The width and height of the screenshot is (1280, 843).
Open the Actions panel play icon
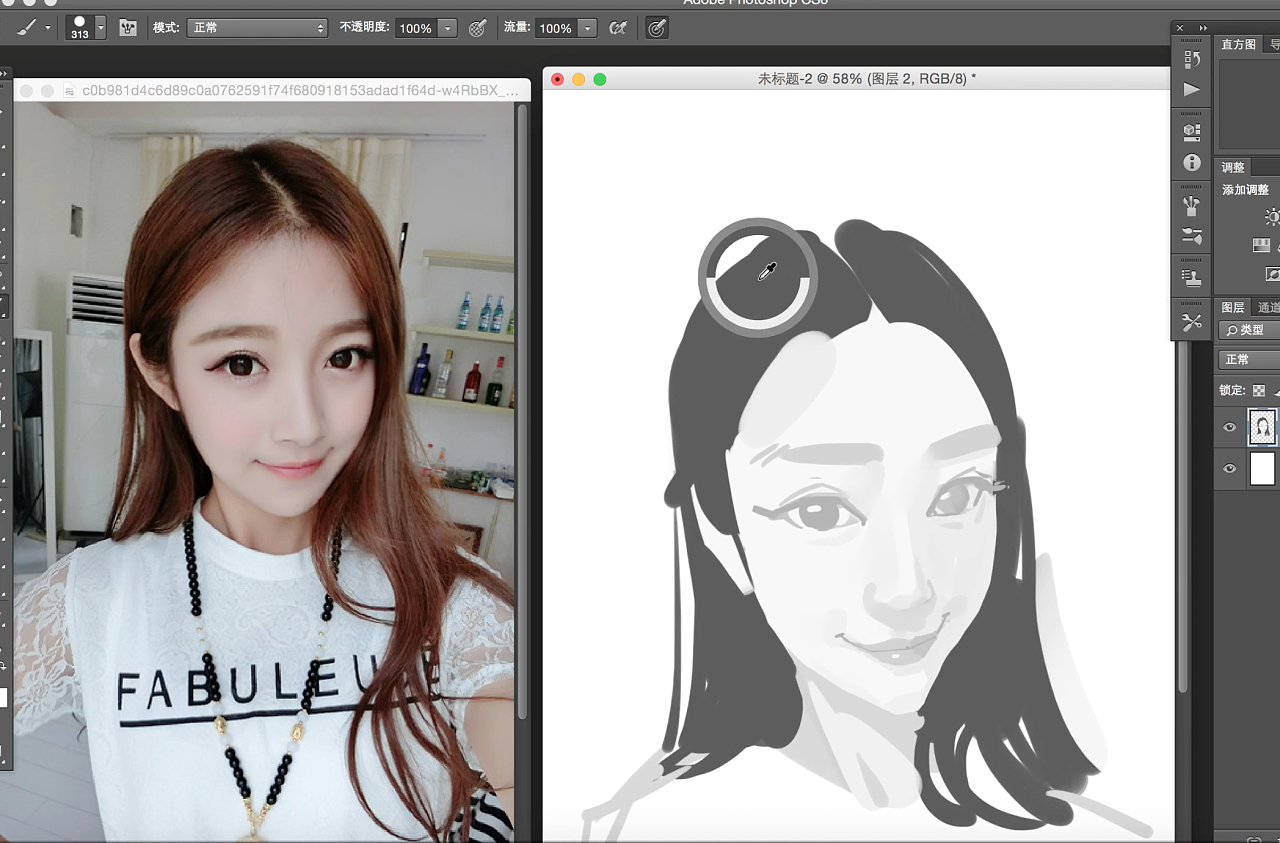[x=1191, y=89]
